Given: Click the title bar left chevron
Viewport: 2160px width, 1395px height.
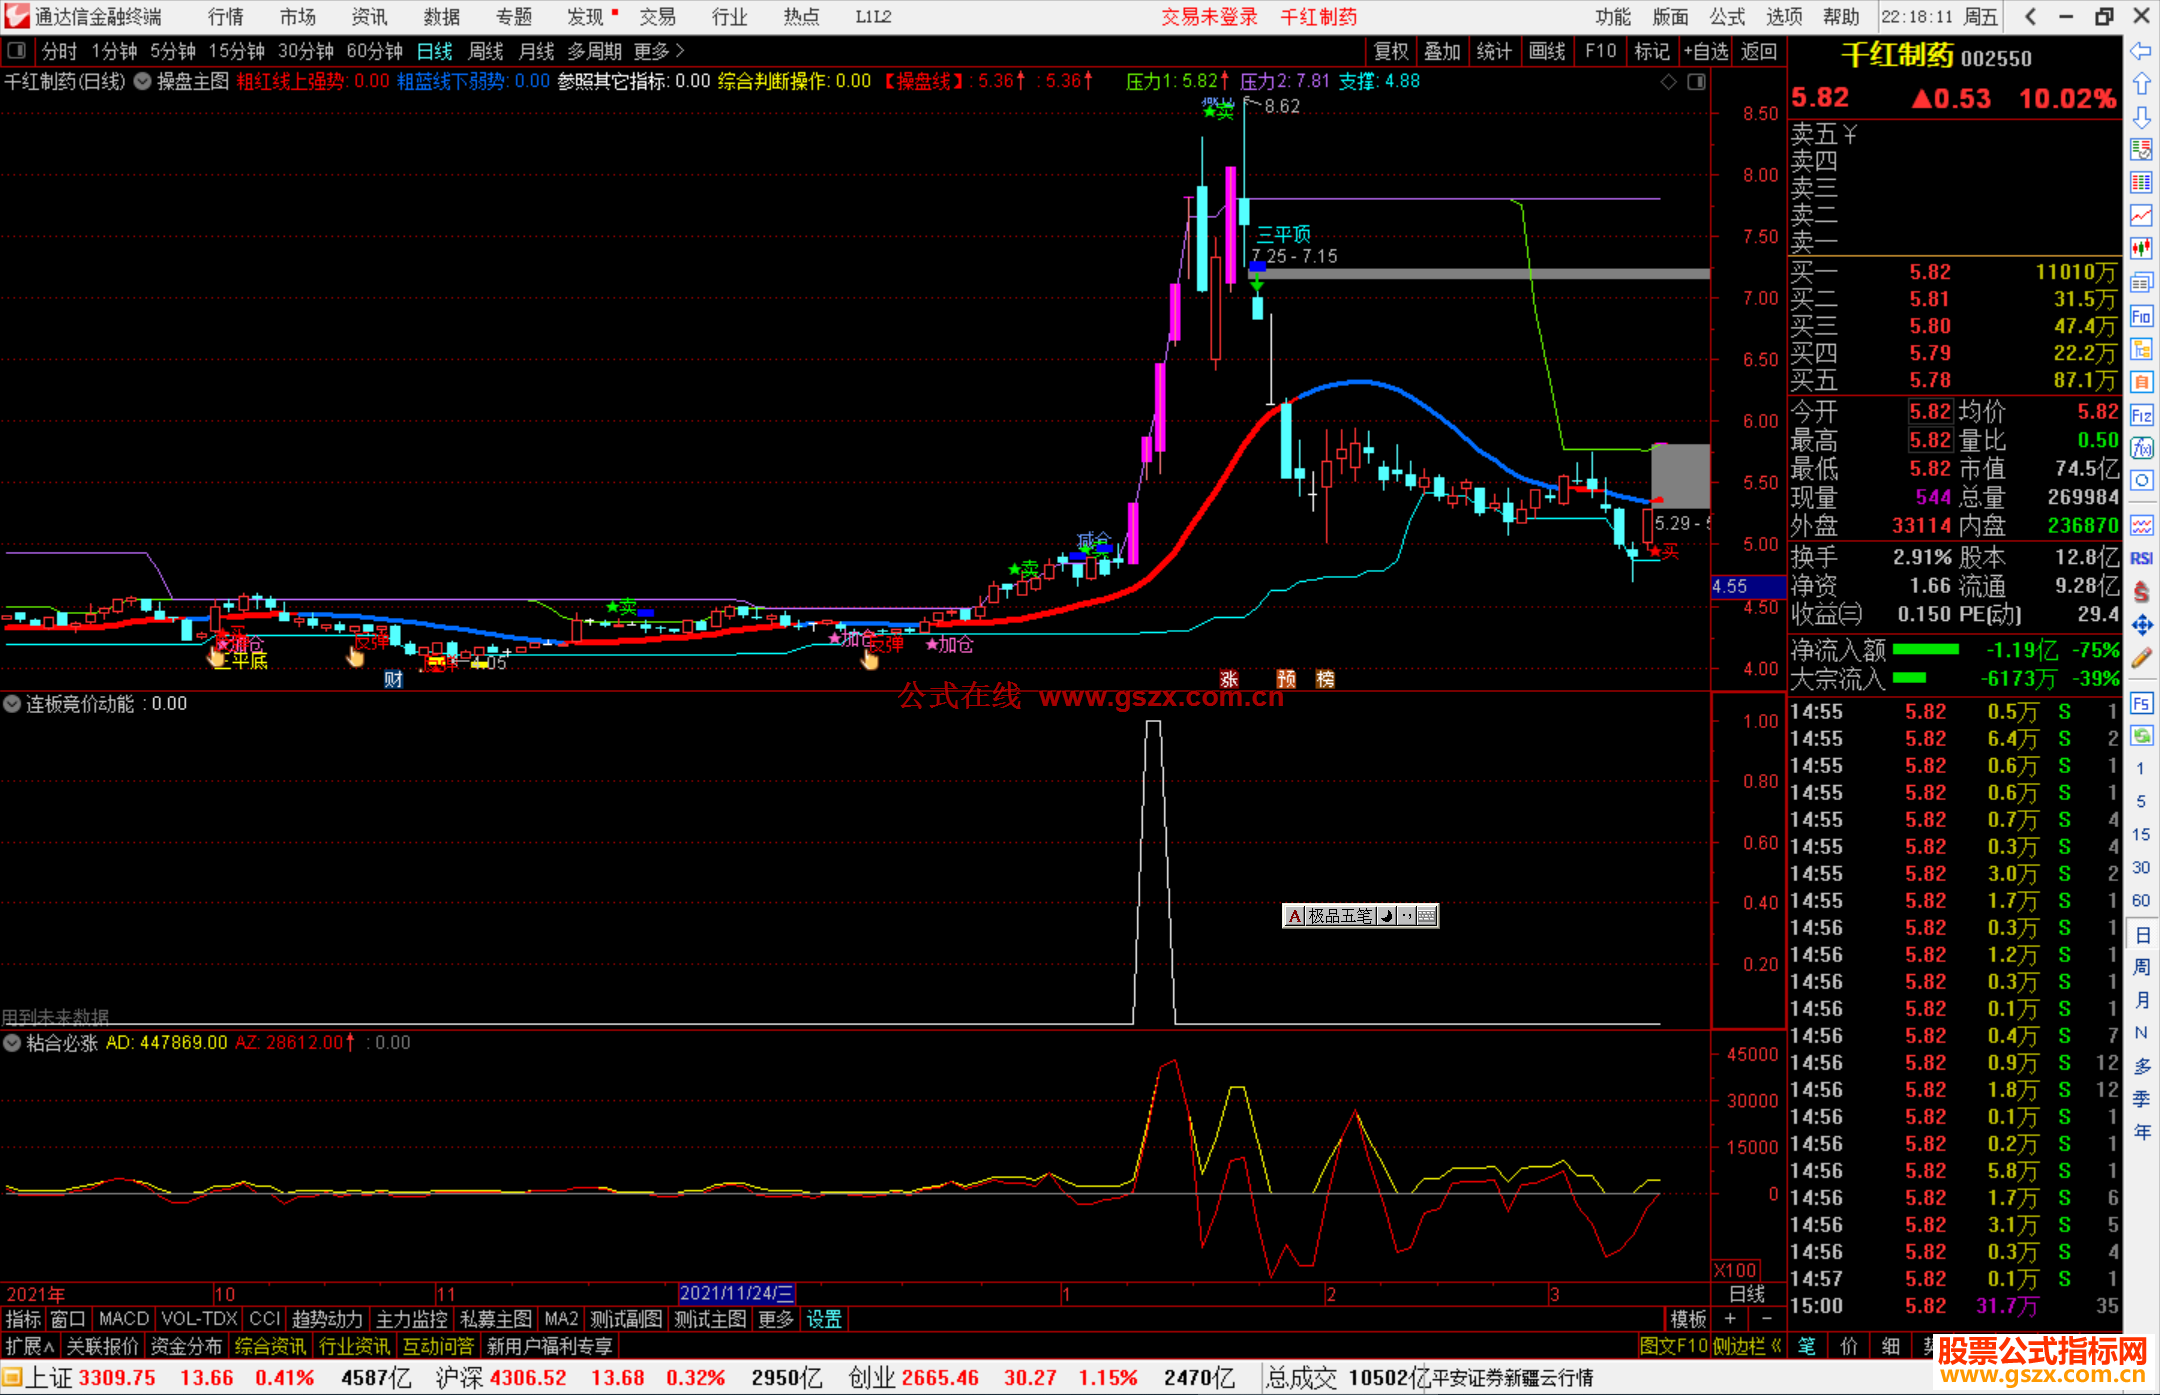Looking at the screenshot, I should [x=2030, y=16].
